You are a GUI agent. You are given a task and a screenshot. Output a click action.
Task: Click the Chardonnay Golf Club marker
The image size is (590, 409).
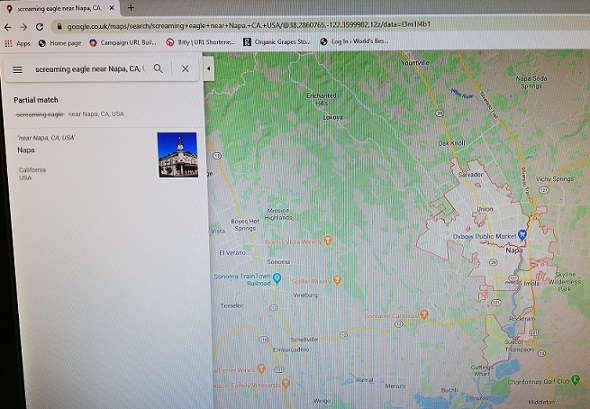pos(575,380)
